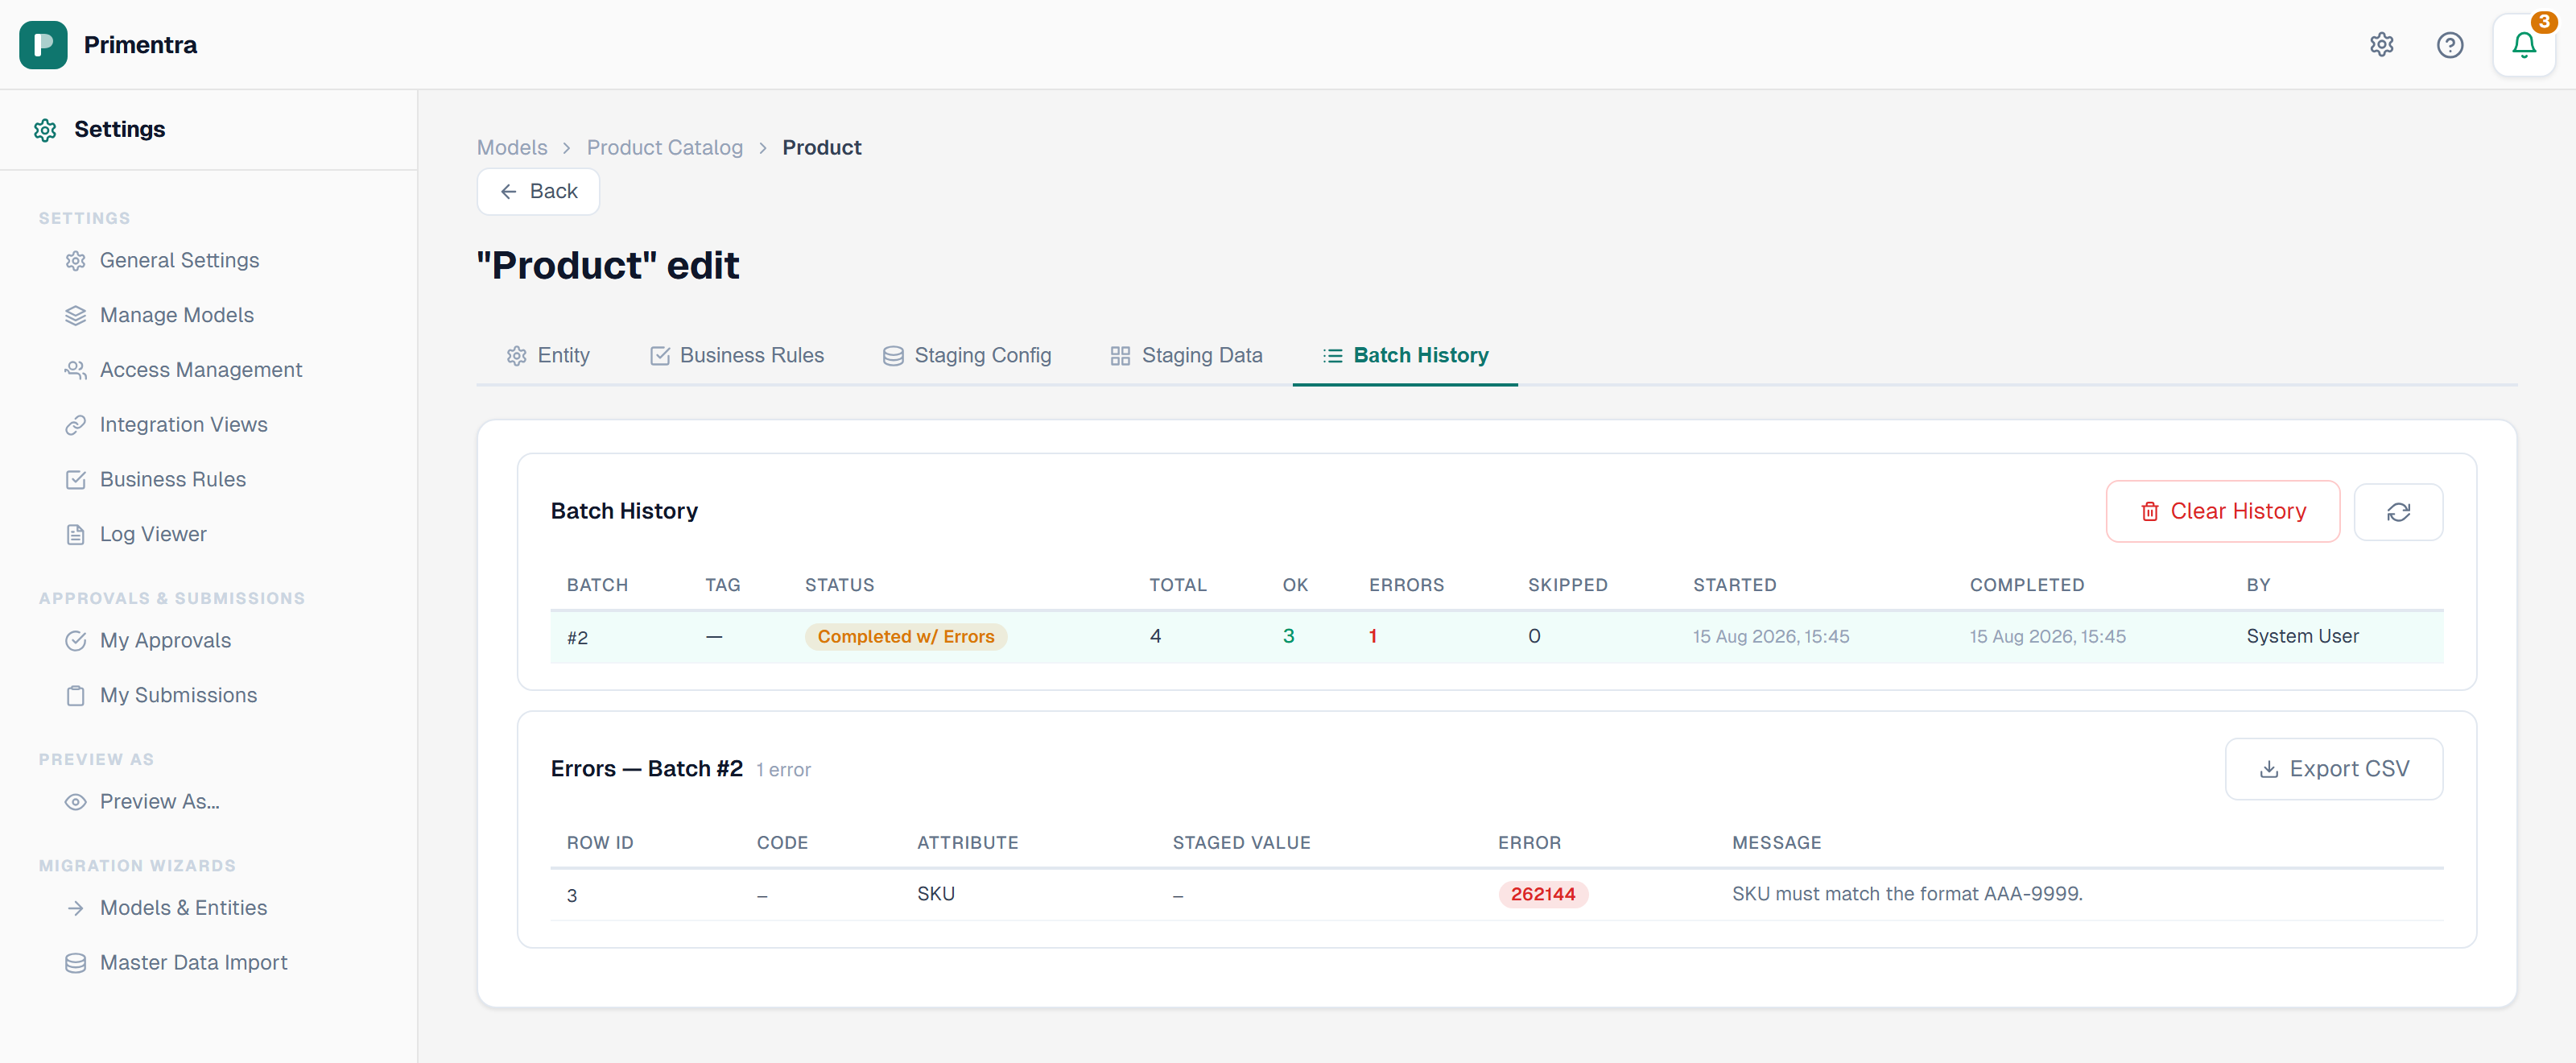The width and height of the screenshot is (2576, 1063).
Task: Click the Completed w/ Errors status badge
Action: pyautogui.click(x=905, y=637)
